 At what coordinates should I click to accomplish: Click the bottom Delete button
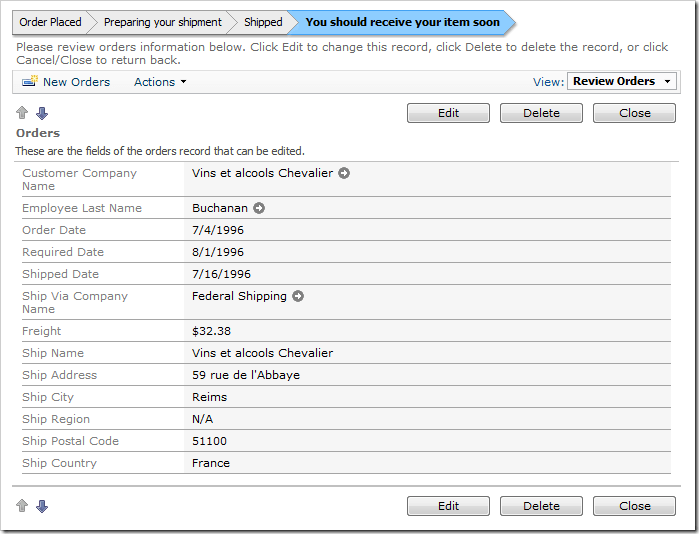click(541, 506)
